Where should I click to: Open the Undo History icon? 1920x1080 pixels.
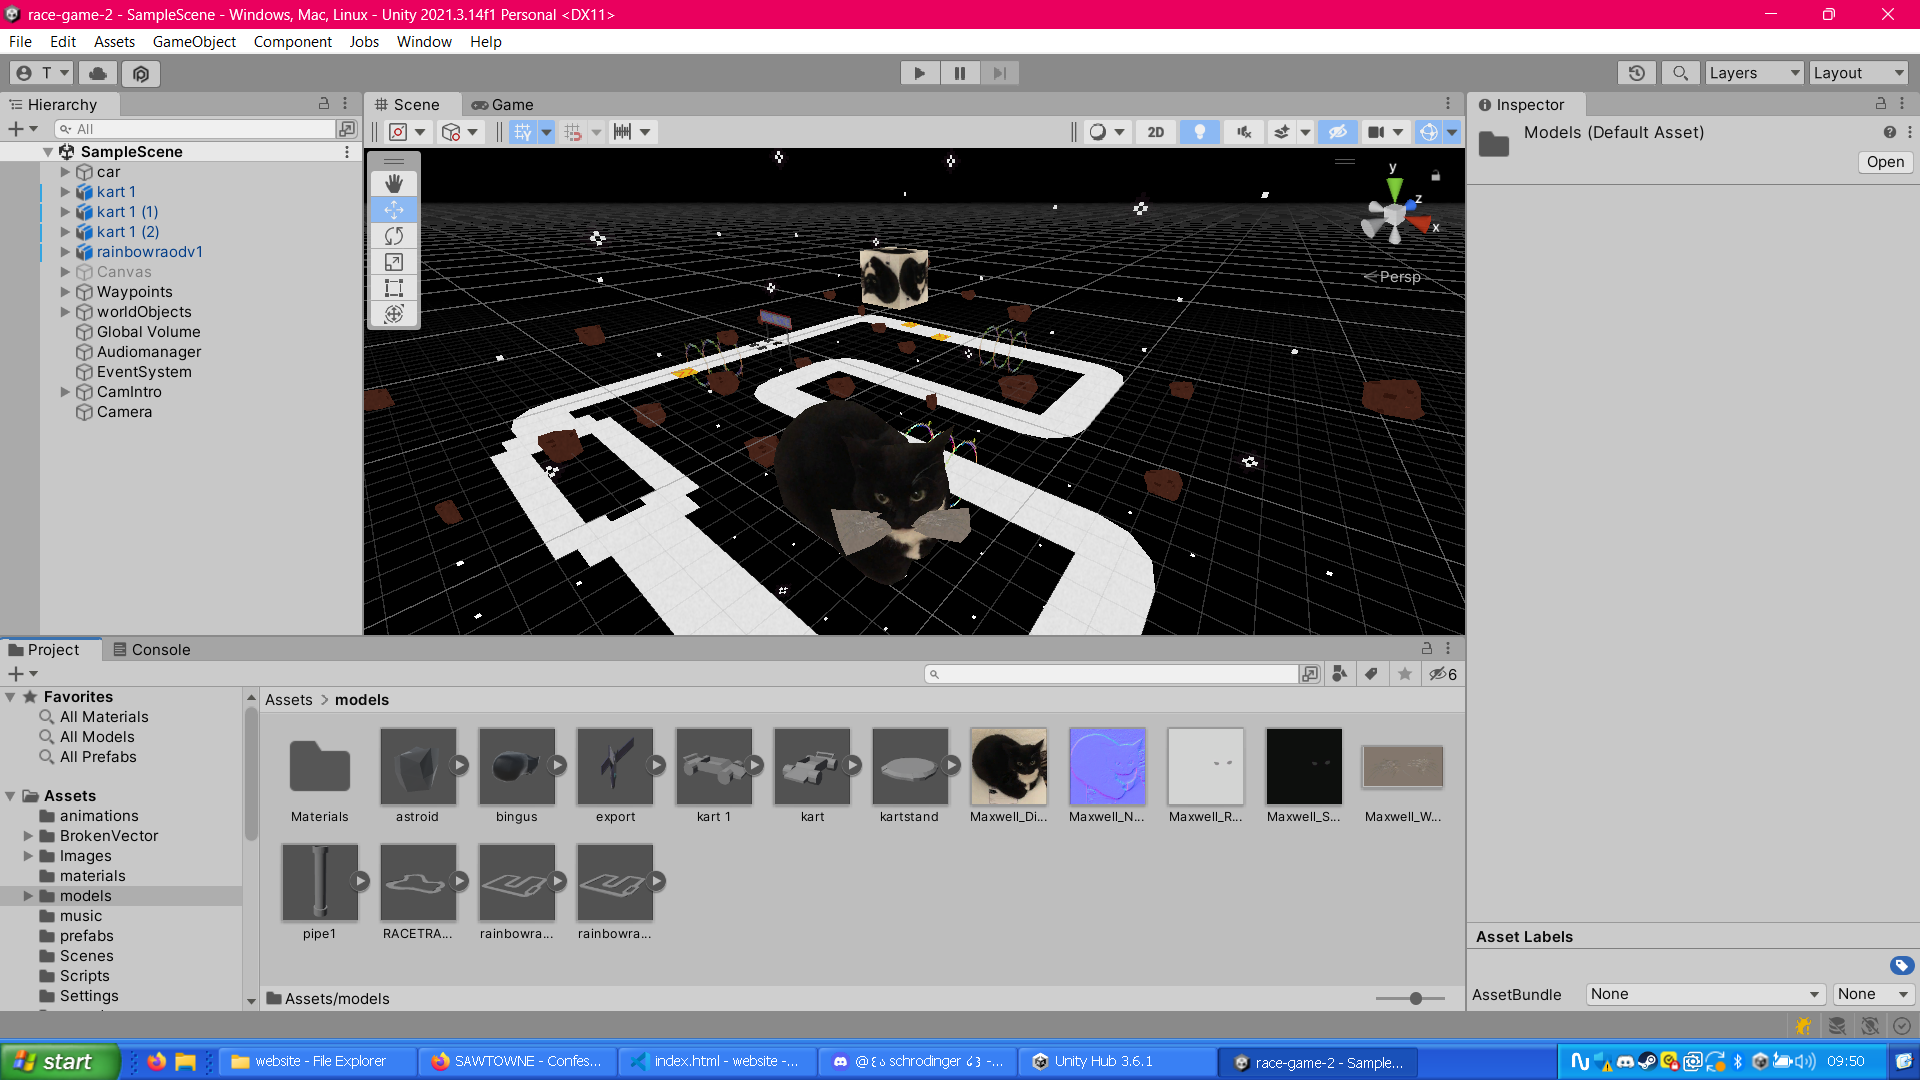1637,73
